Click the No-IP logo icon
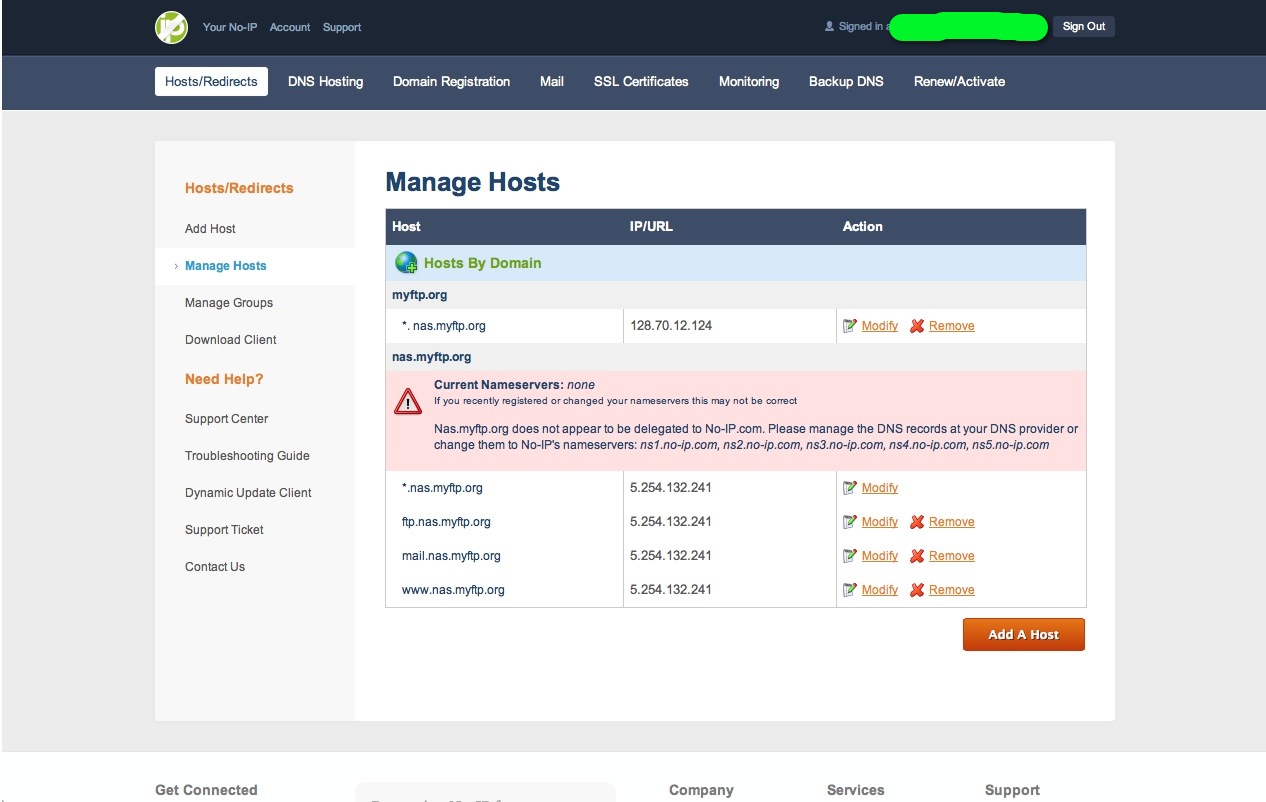This screenshot has width=1266, height=802. coord(171,27)
